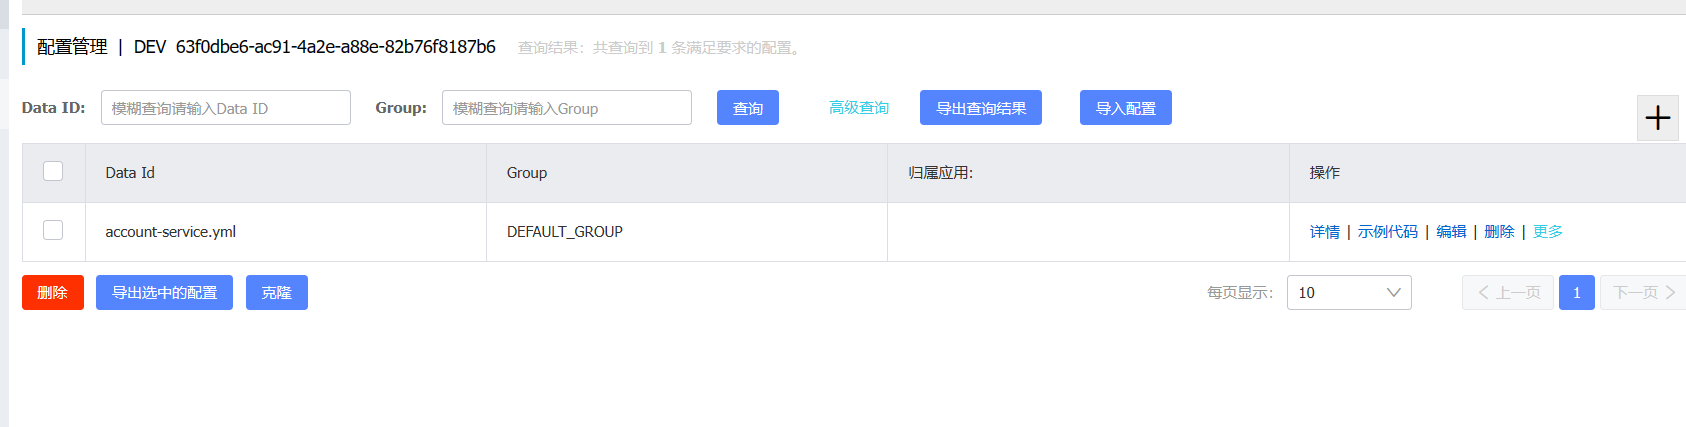Open 高级查询 advanced query link

(859, 107)
